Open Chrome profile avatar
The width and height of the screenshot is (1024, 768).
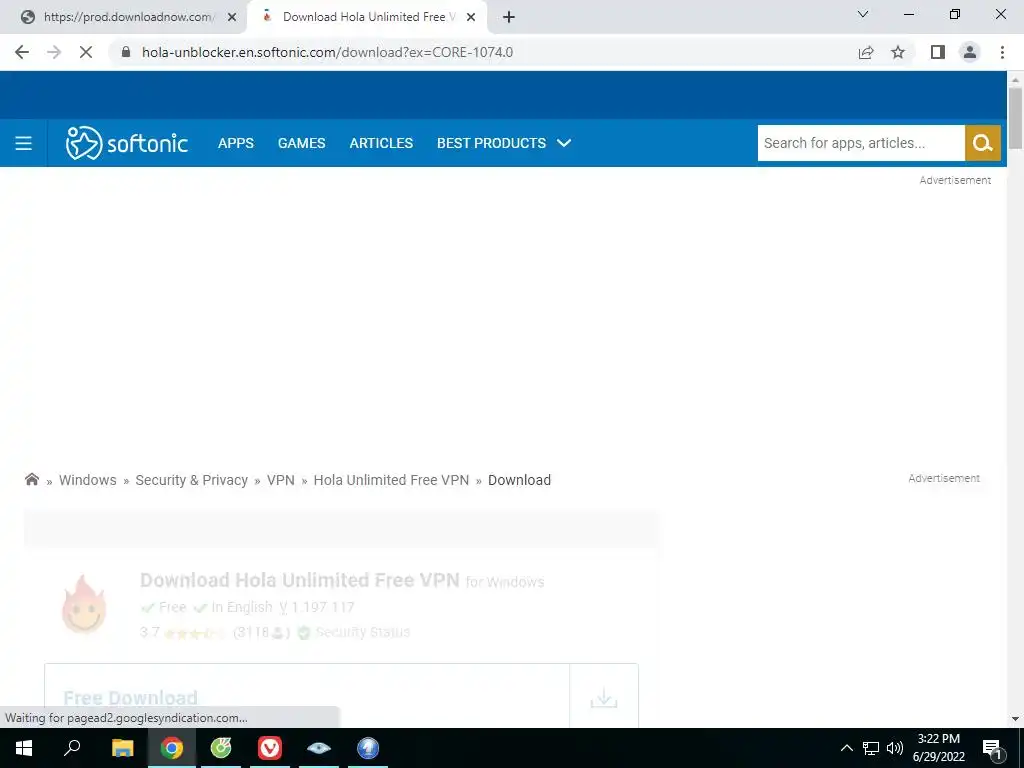[x=970, y=52]
